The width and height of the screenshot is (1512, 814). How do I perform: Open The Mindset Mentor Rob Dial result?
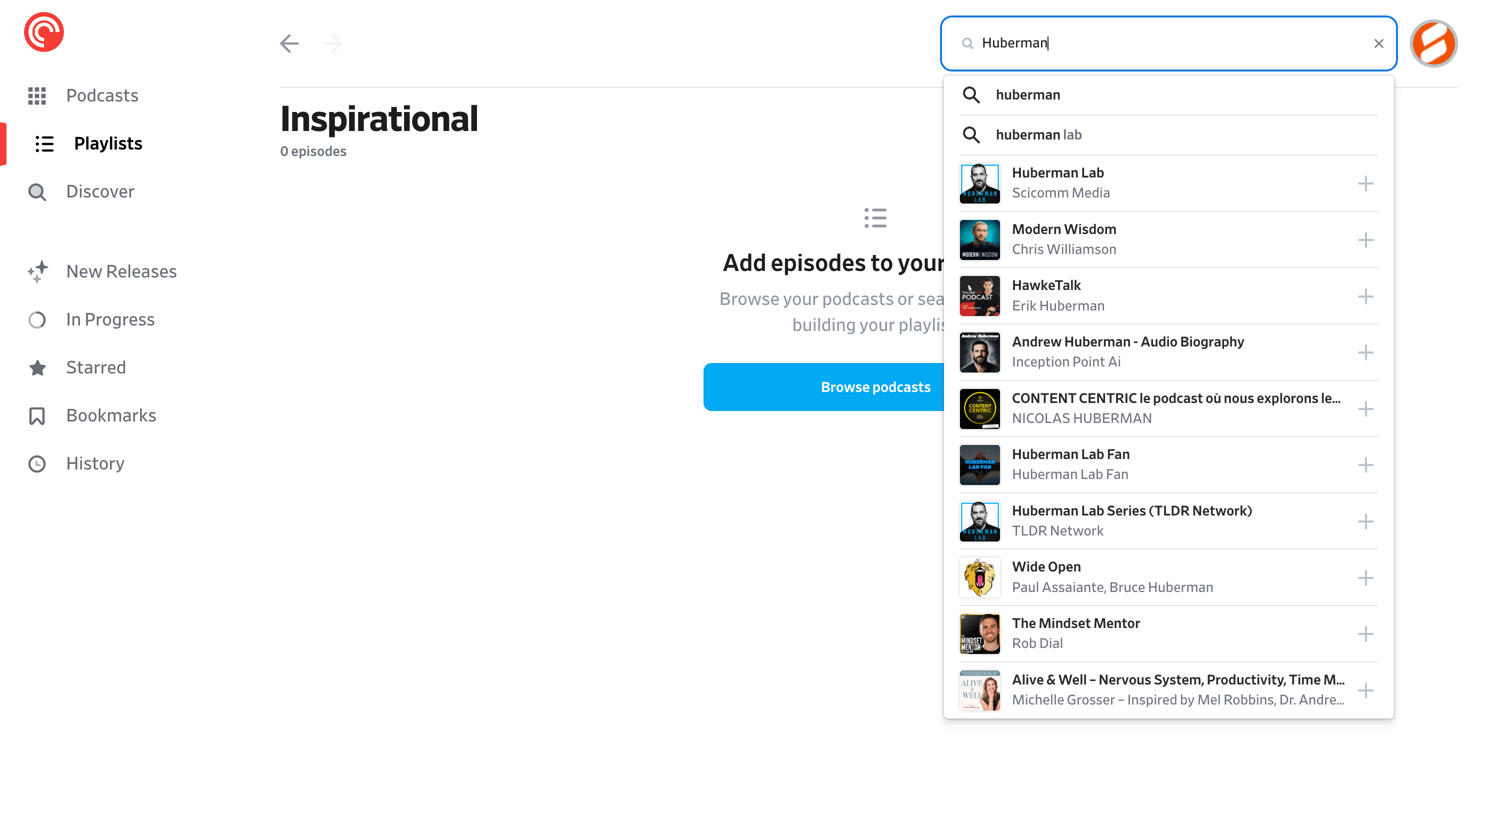(1168, 634)
